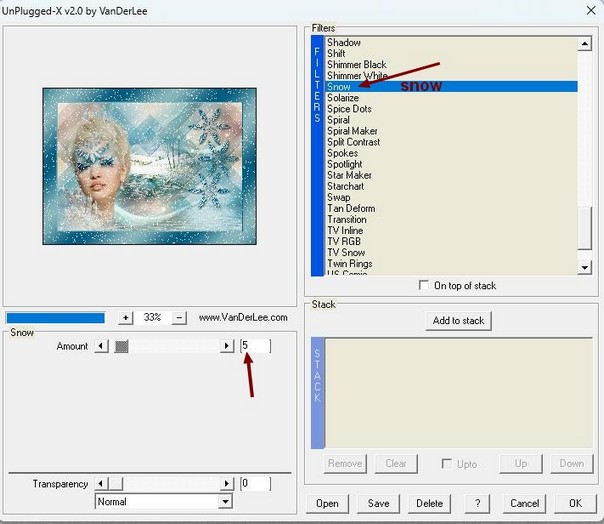The width and height of the screenshot is (604, 524).
Task: Open the Normal blend mode dropdown
Action: coord(225,502)
